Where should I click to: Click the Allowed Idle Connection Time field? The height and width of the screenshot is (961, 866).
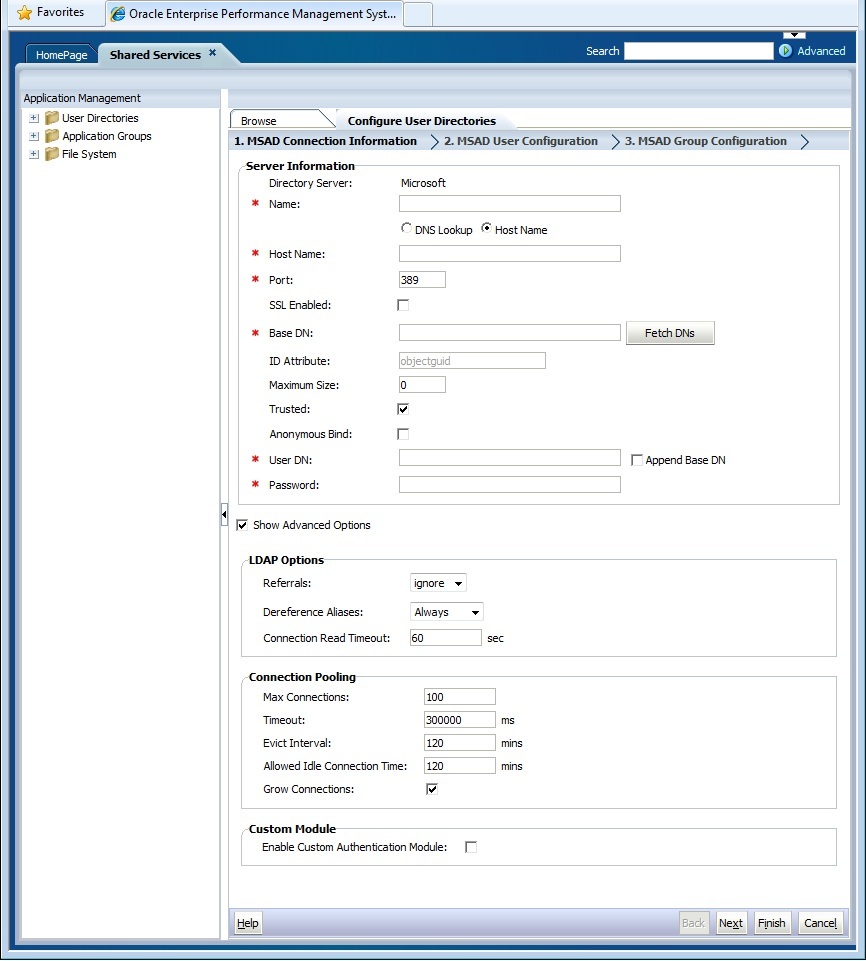(x=460, y=766)
